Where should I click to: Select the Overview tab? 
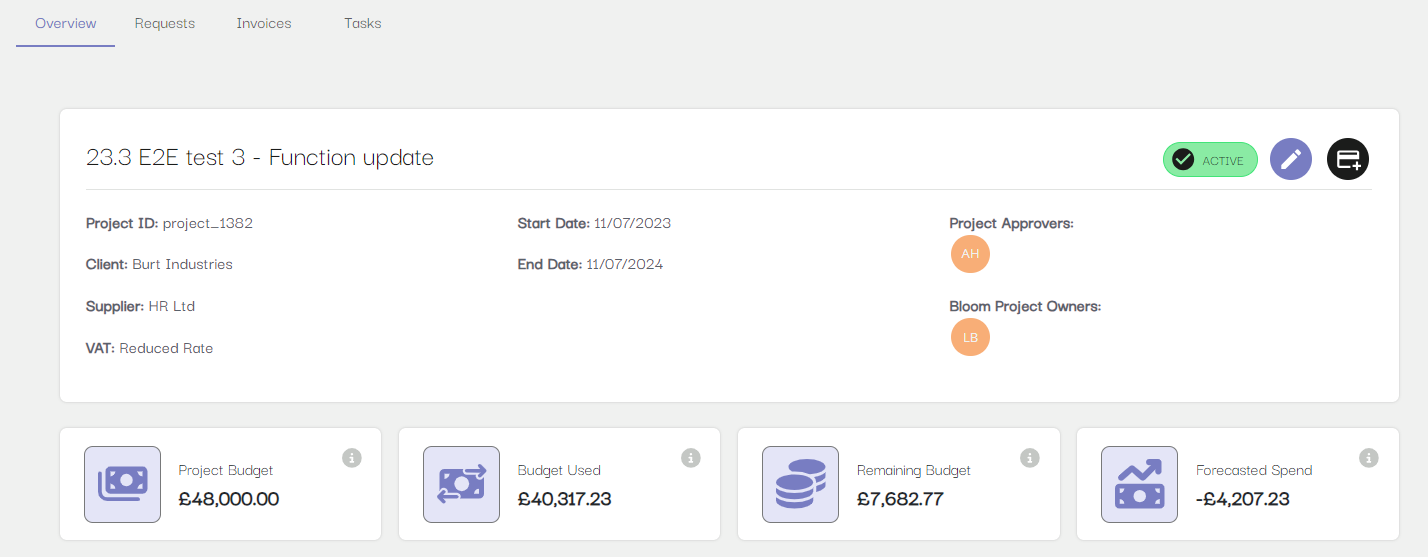click(x=66, y=23)
